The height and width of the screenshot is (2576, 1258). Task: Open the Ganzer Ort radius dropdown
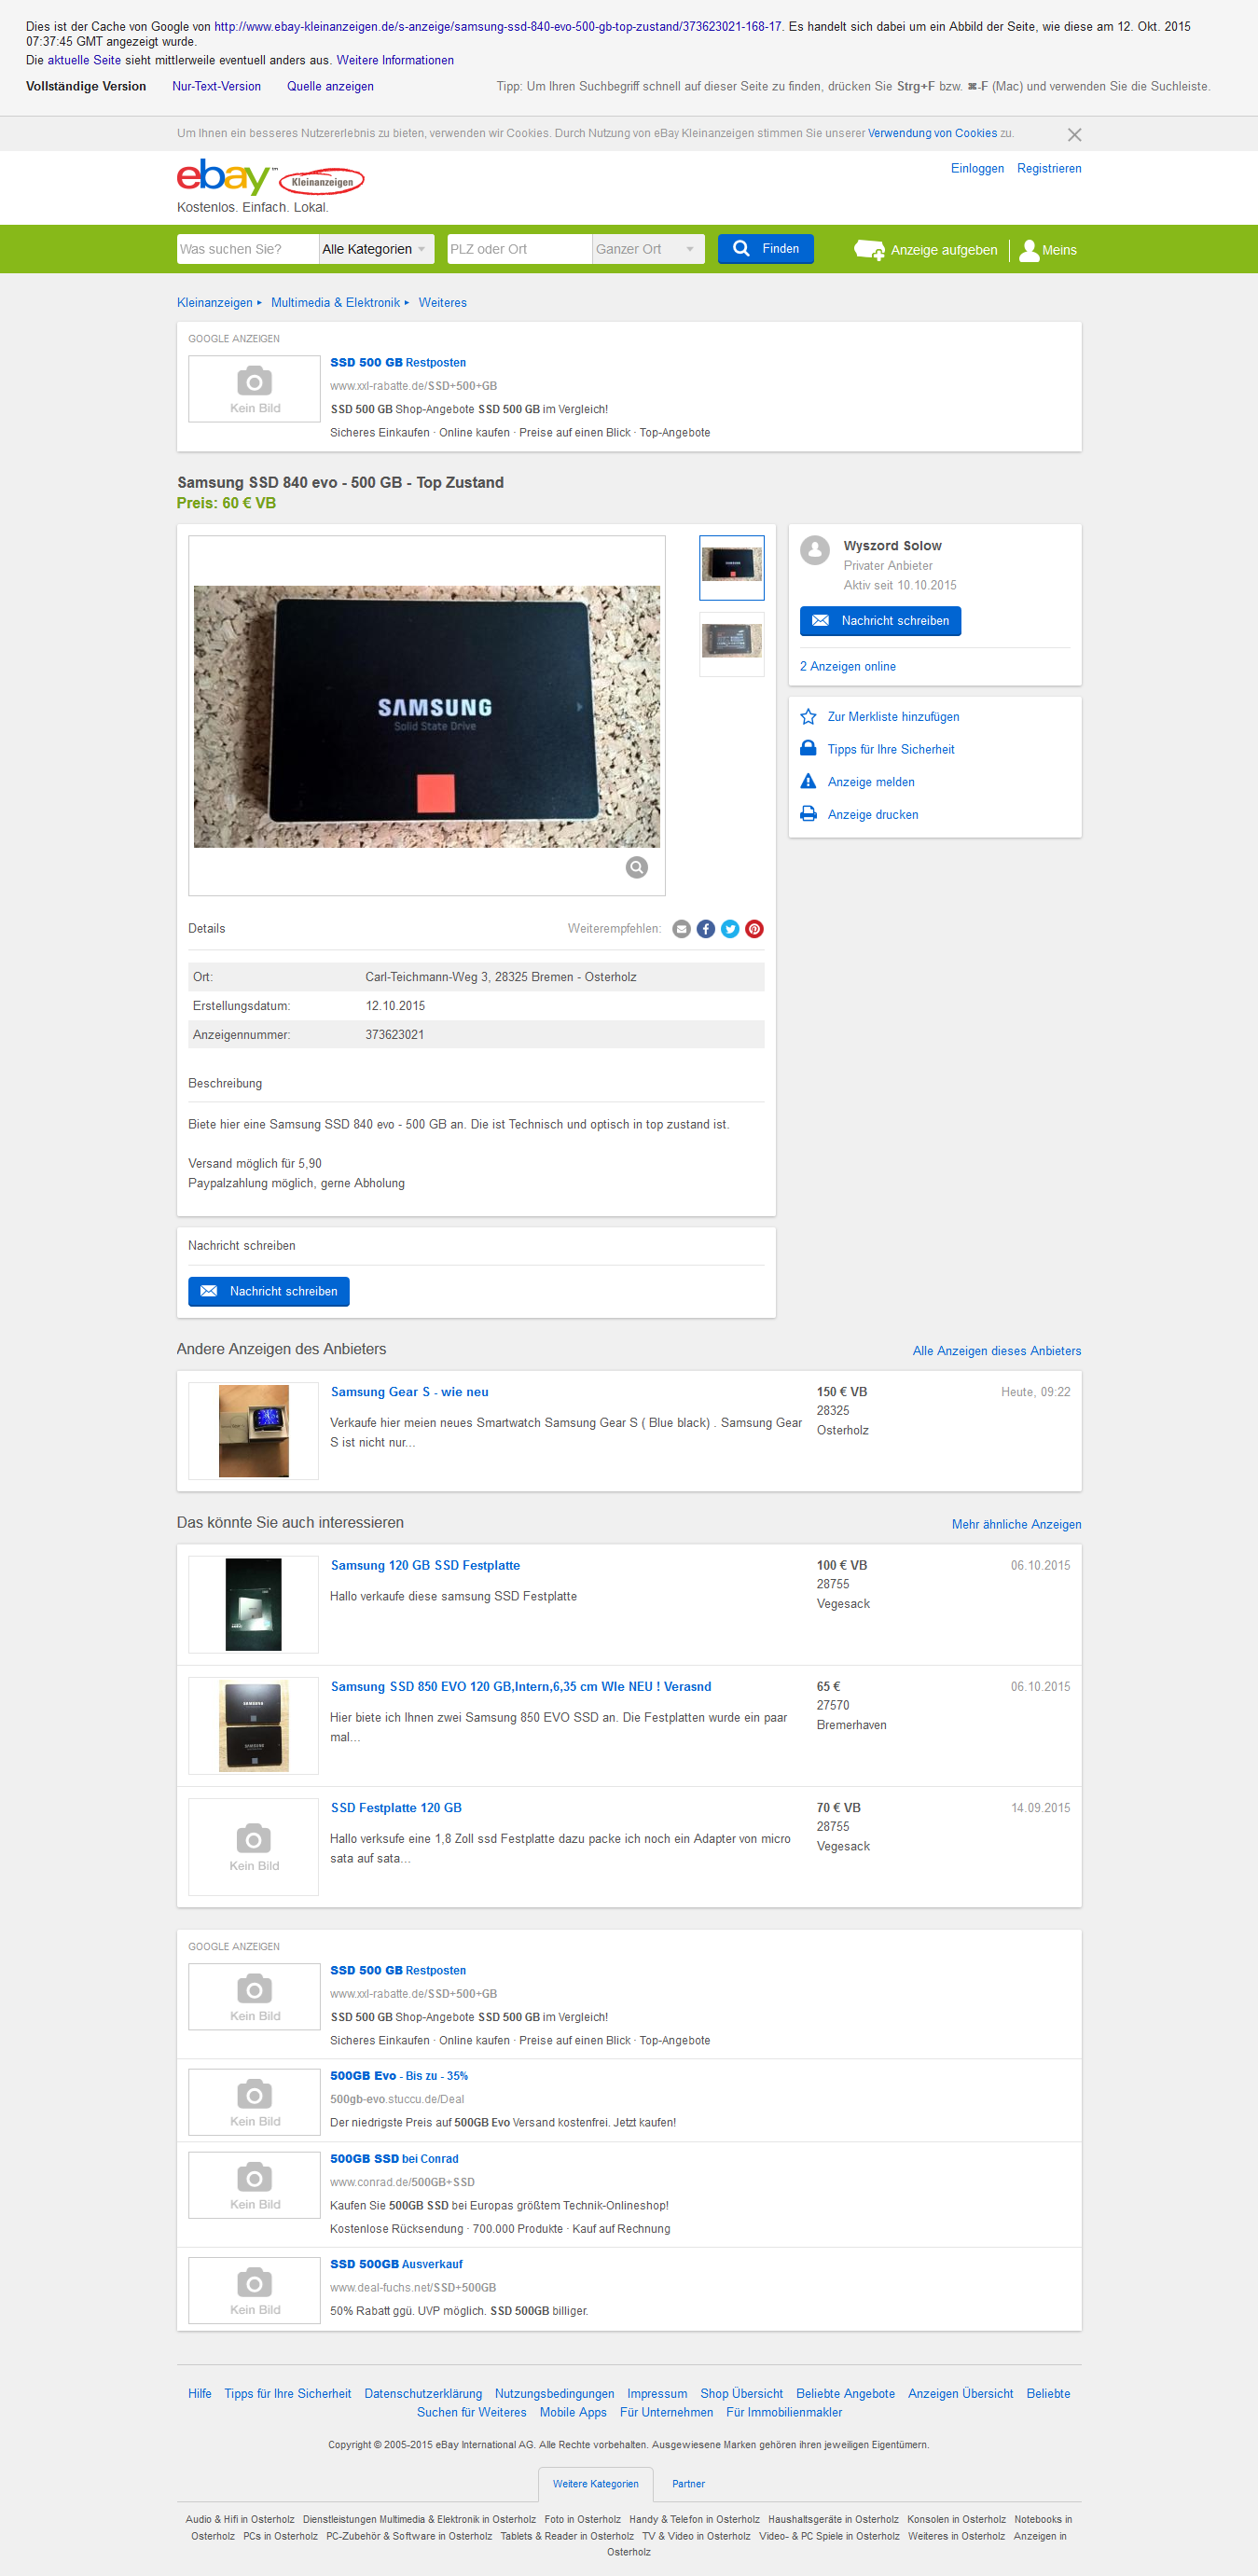point(648,249)
